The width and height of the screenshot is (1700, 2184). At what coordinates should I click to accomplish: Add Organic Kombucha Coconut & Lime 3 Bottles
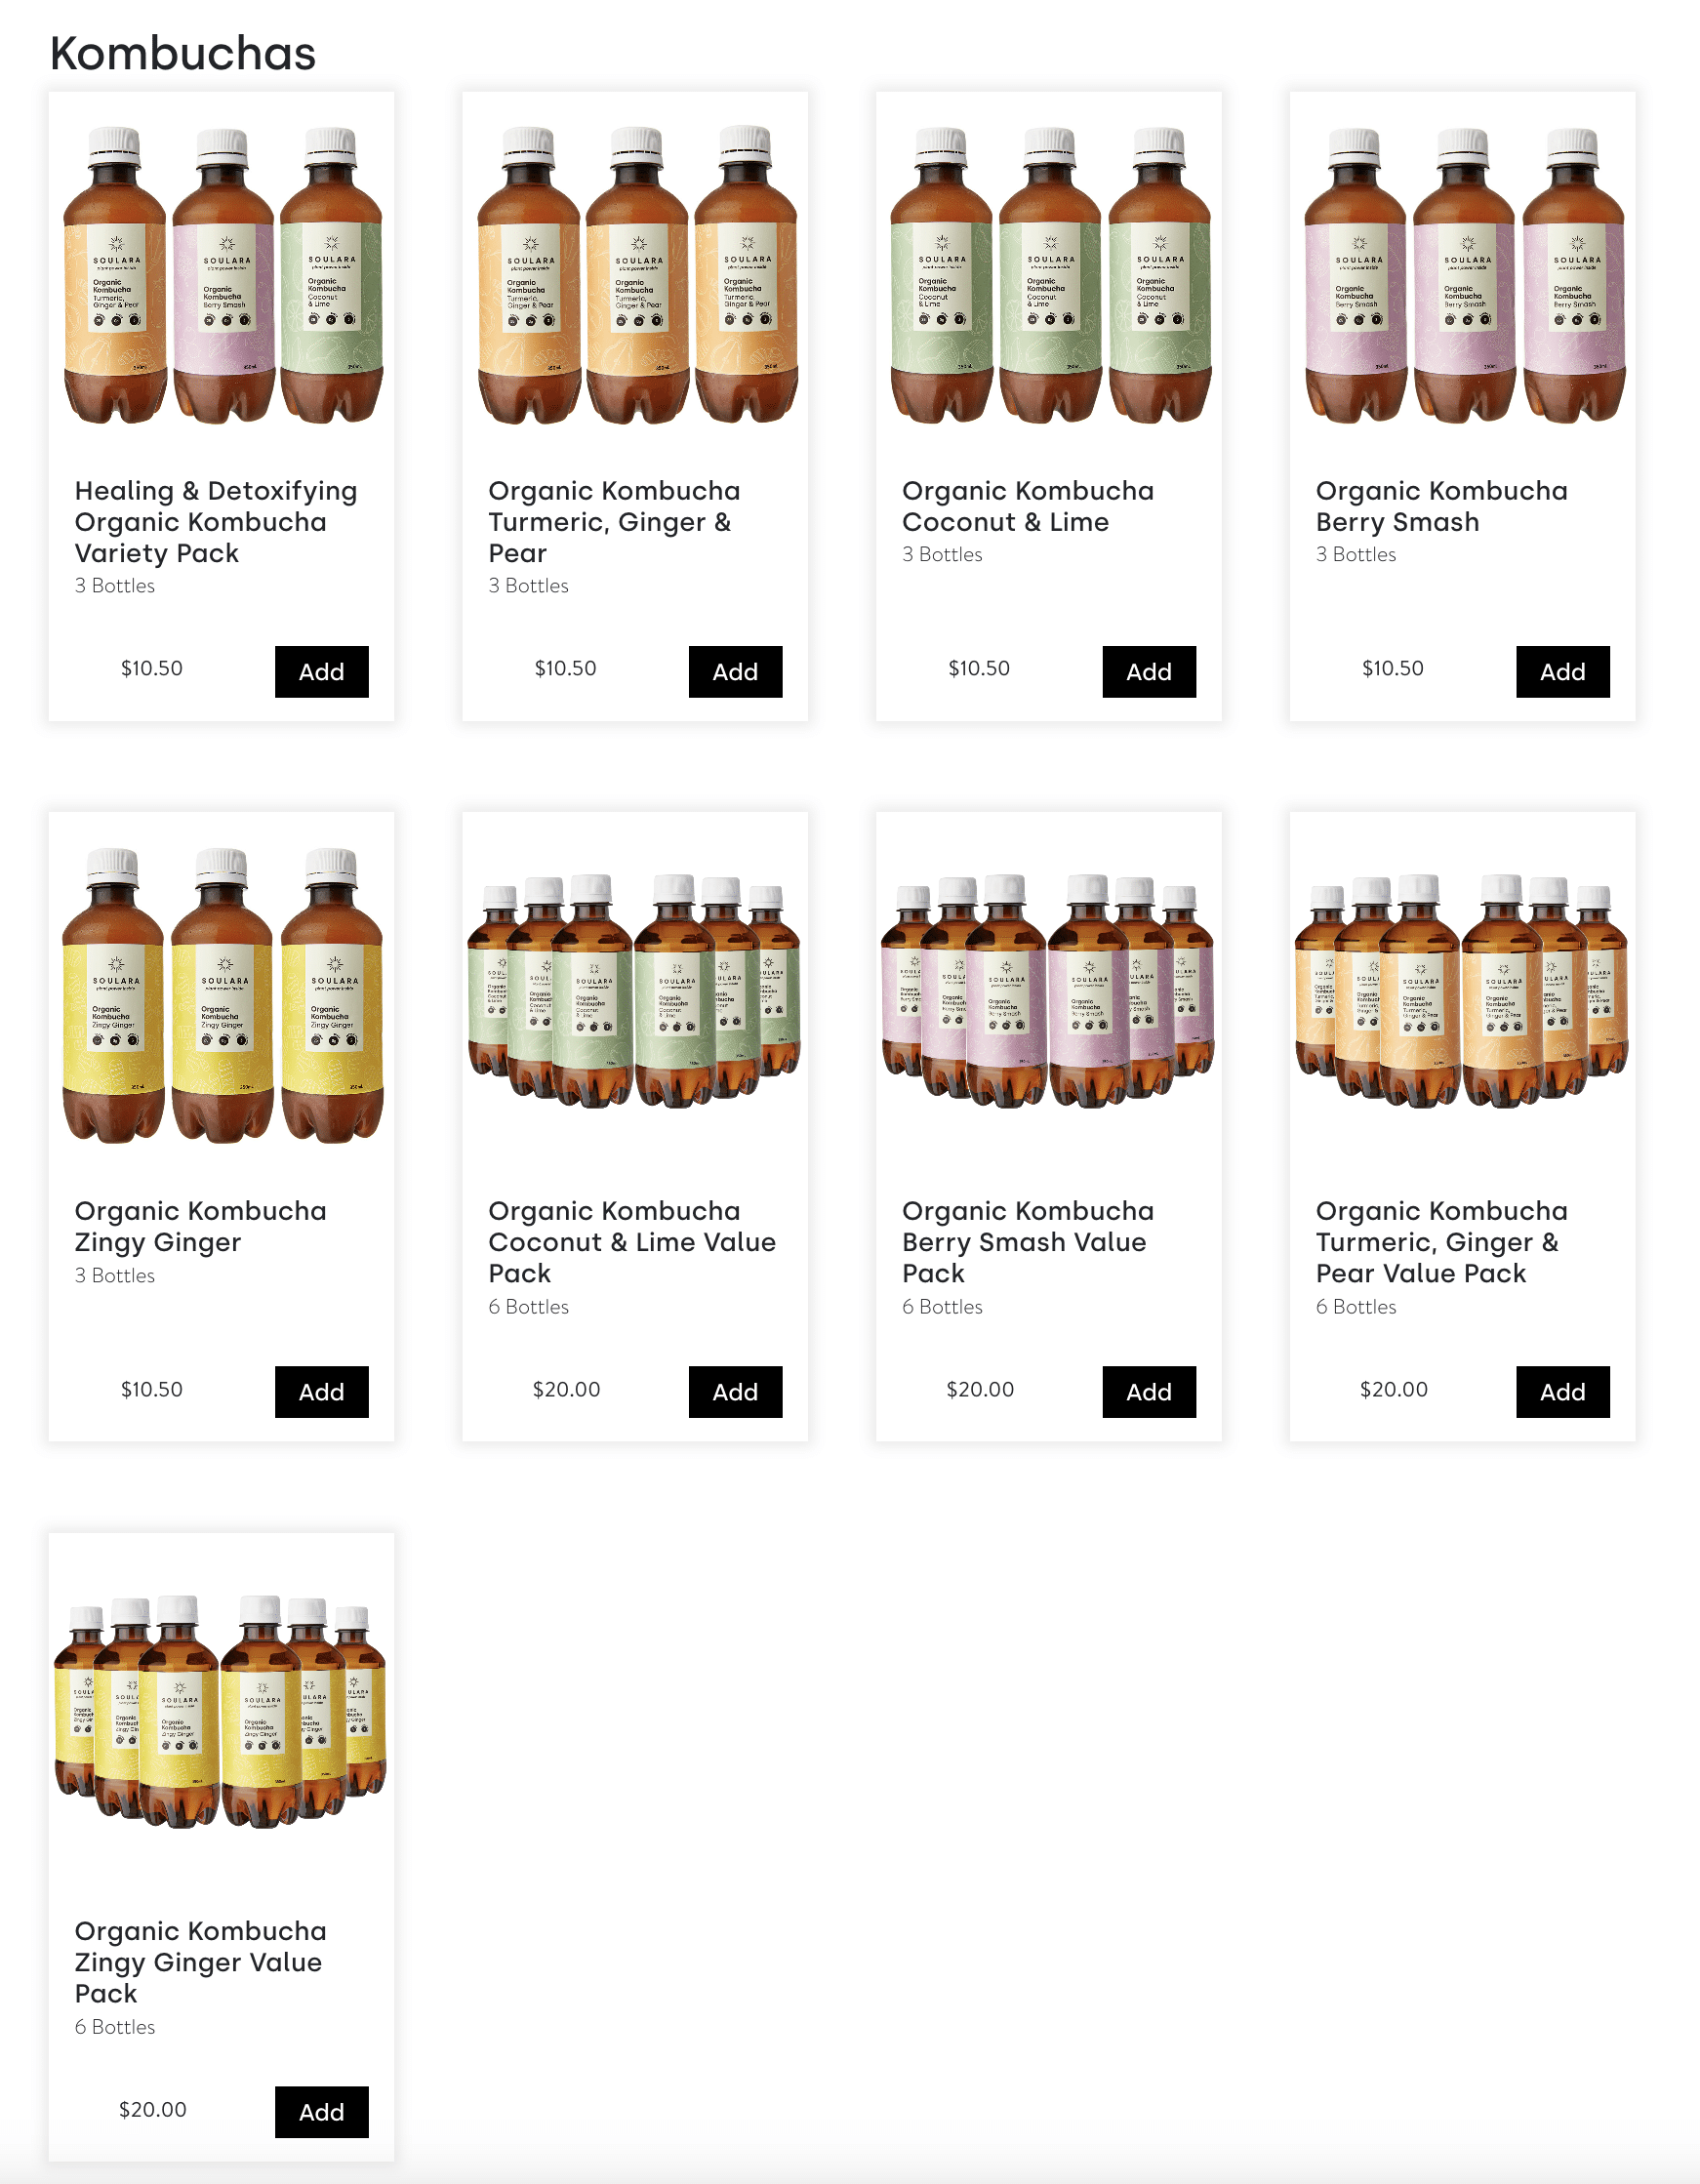pyautogui.click(x=1149, y=672)
